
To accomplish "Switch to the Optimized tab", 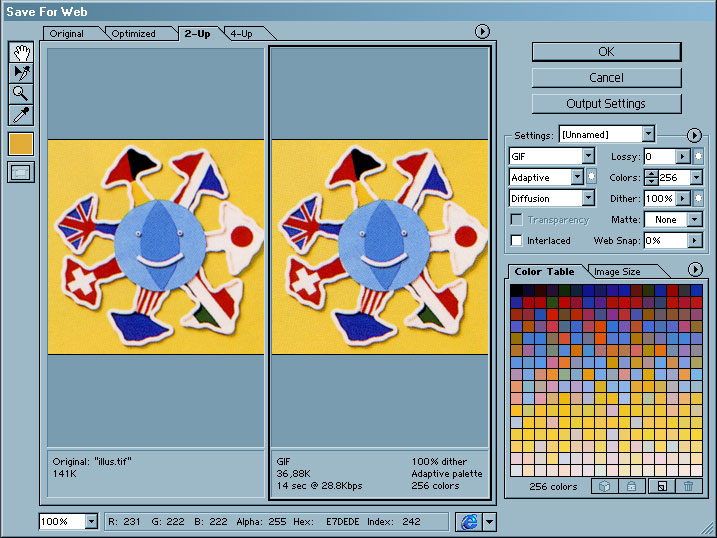I will coord(134,33).
